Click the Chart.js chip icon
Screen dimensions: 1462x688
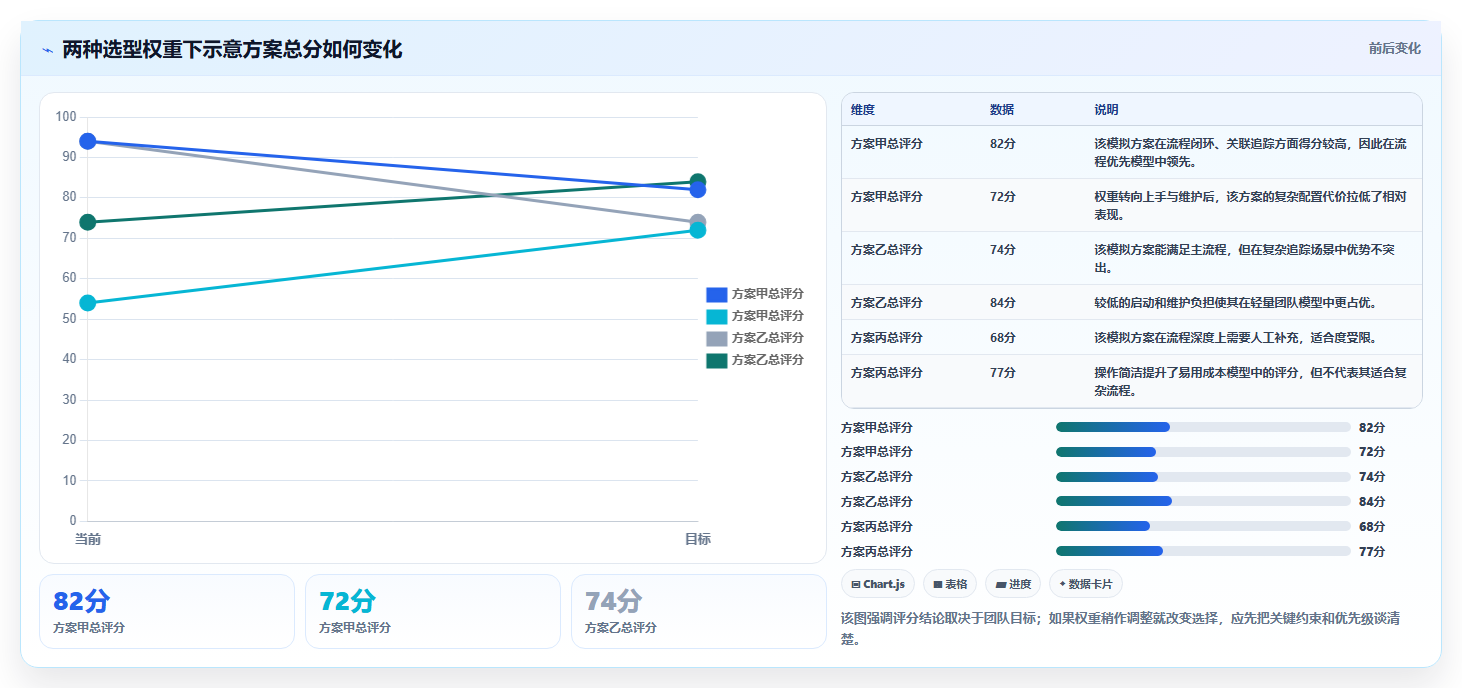[856, 584]
